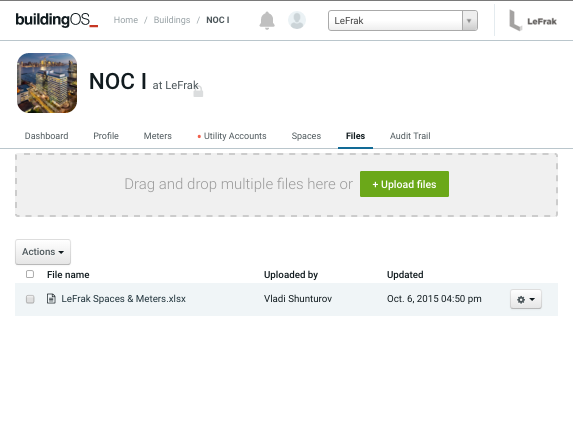This screenshot has height=437, width=573.
Task: Select the Meters tab
Action: coord(158,136)
